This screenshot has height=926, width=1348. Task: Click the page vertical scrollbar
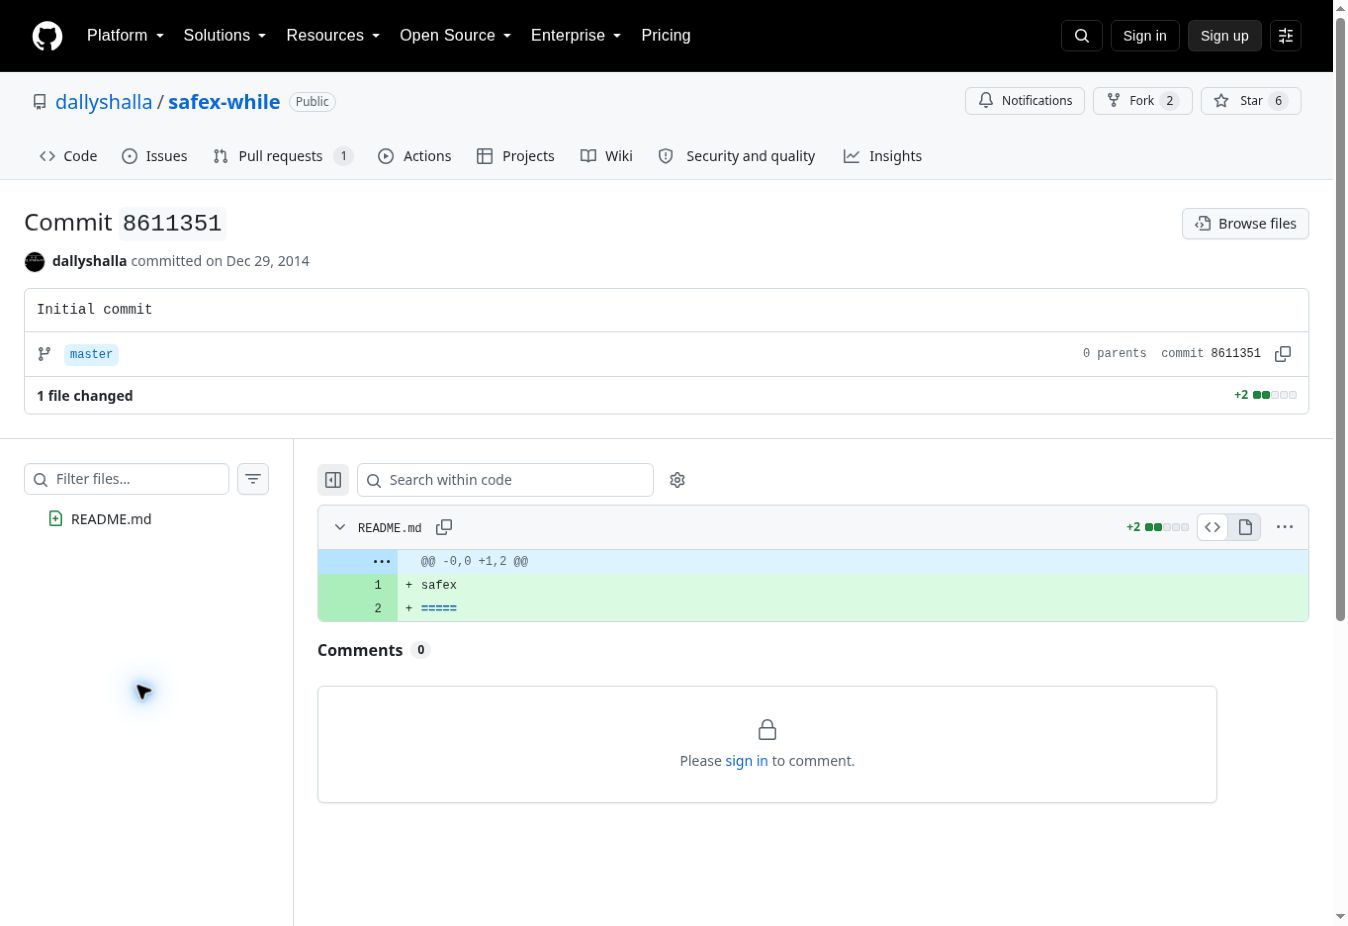pyautogui.click(x=1340, y=320)
